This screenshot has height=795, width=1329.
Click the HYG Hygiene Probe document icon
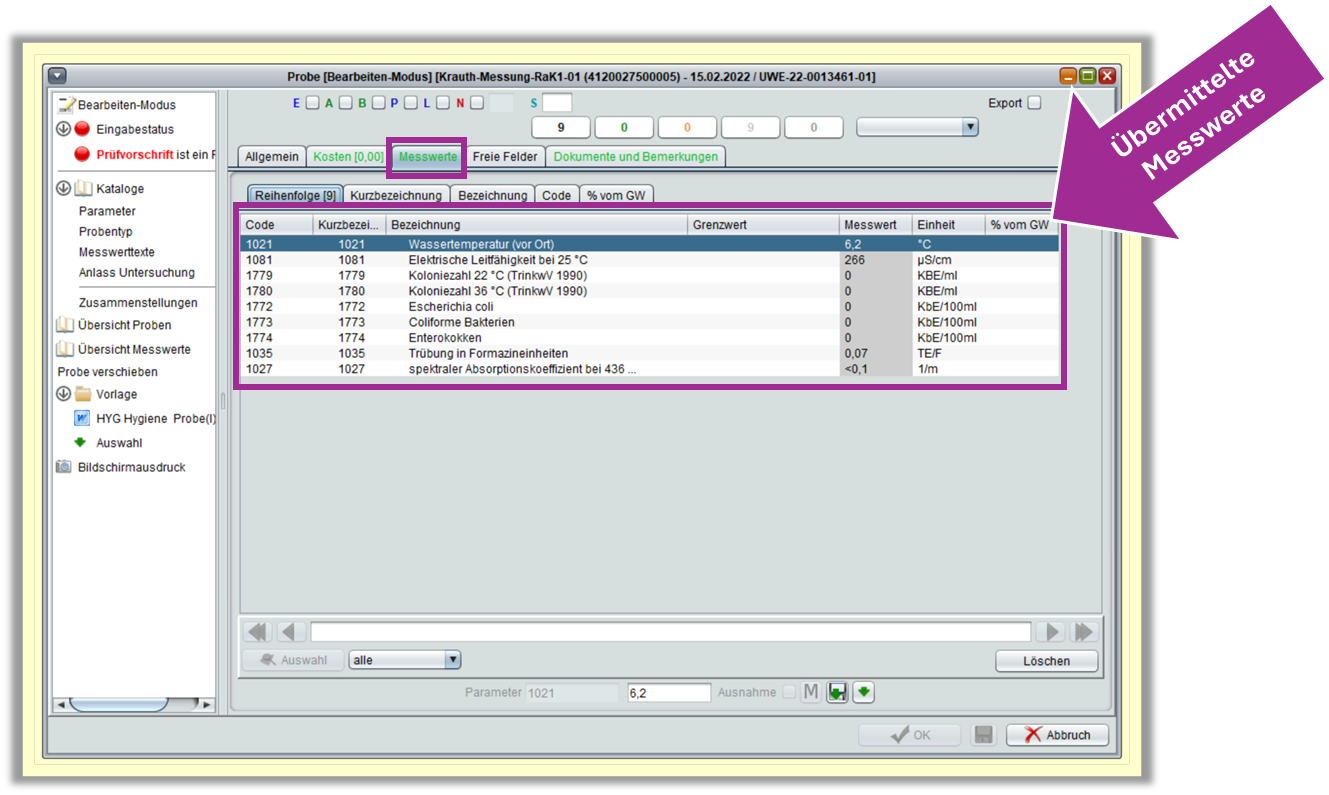[83, 418]
